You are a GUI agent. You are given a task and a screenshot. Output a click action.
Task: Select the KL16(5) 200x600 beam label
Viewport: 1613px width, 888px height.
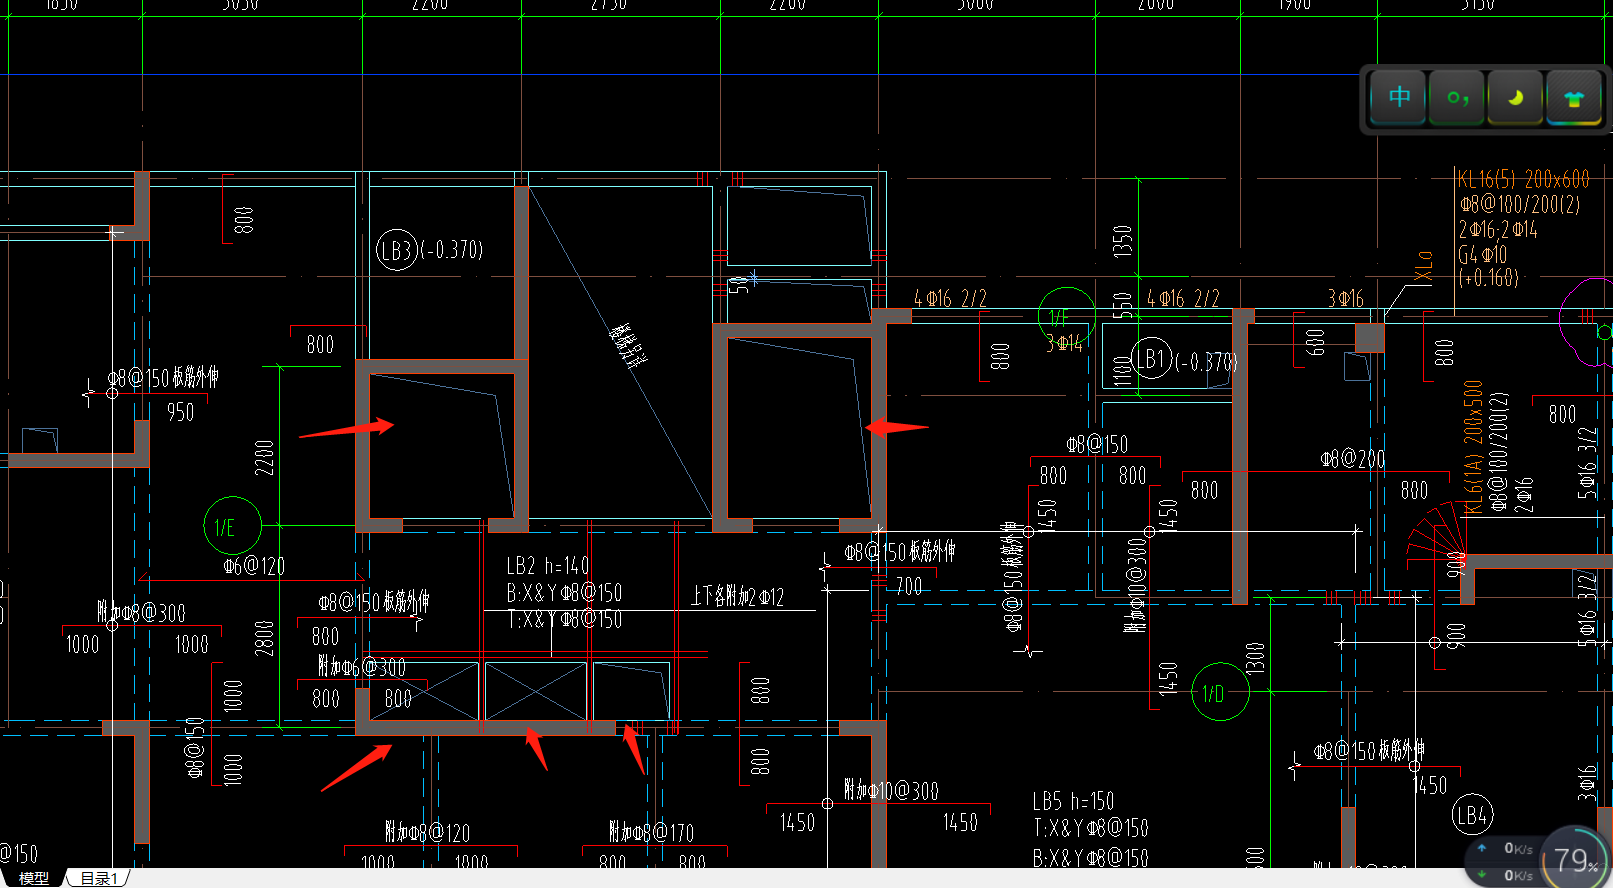click(x=1523, y=179)
